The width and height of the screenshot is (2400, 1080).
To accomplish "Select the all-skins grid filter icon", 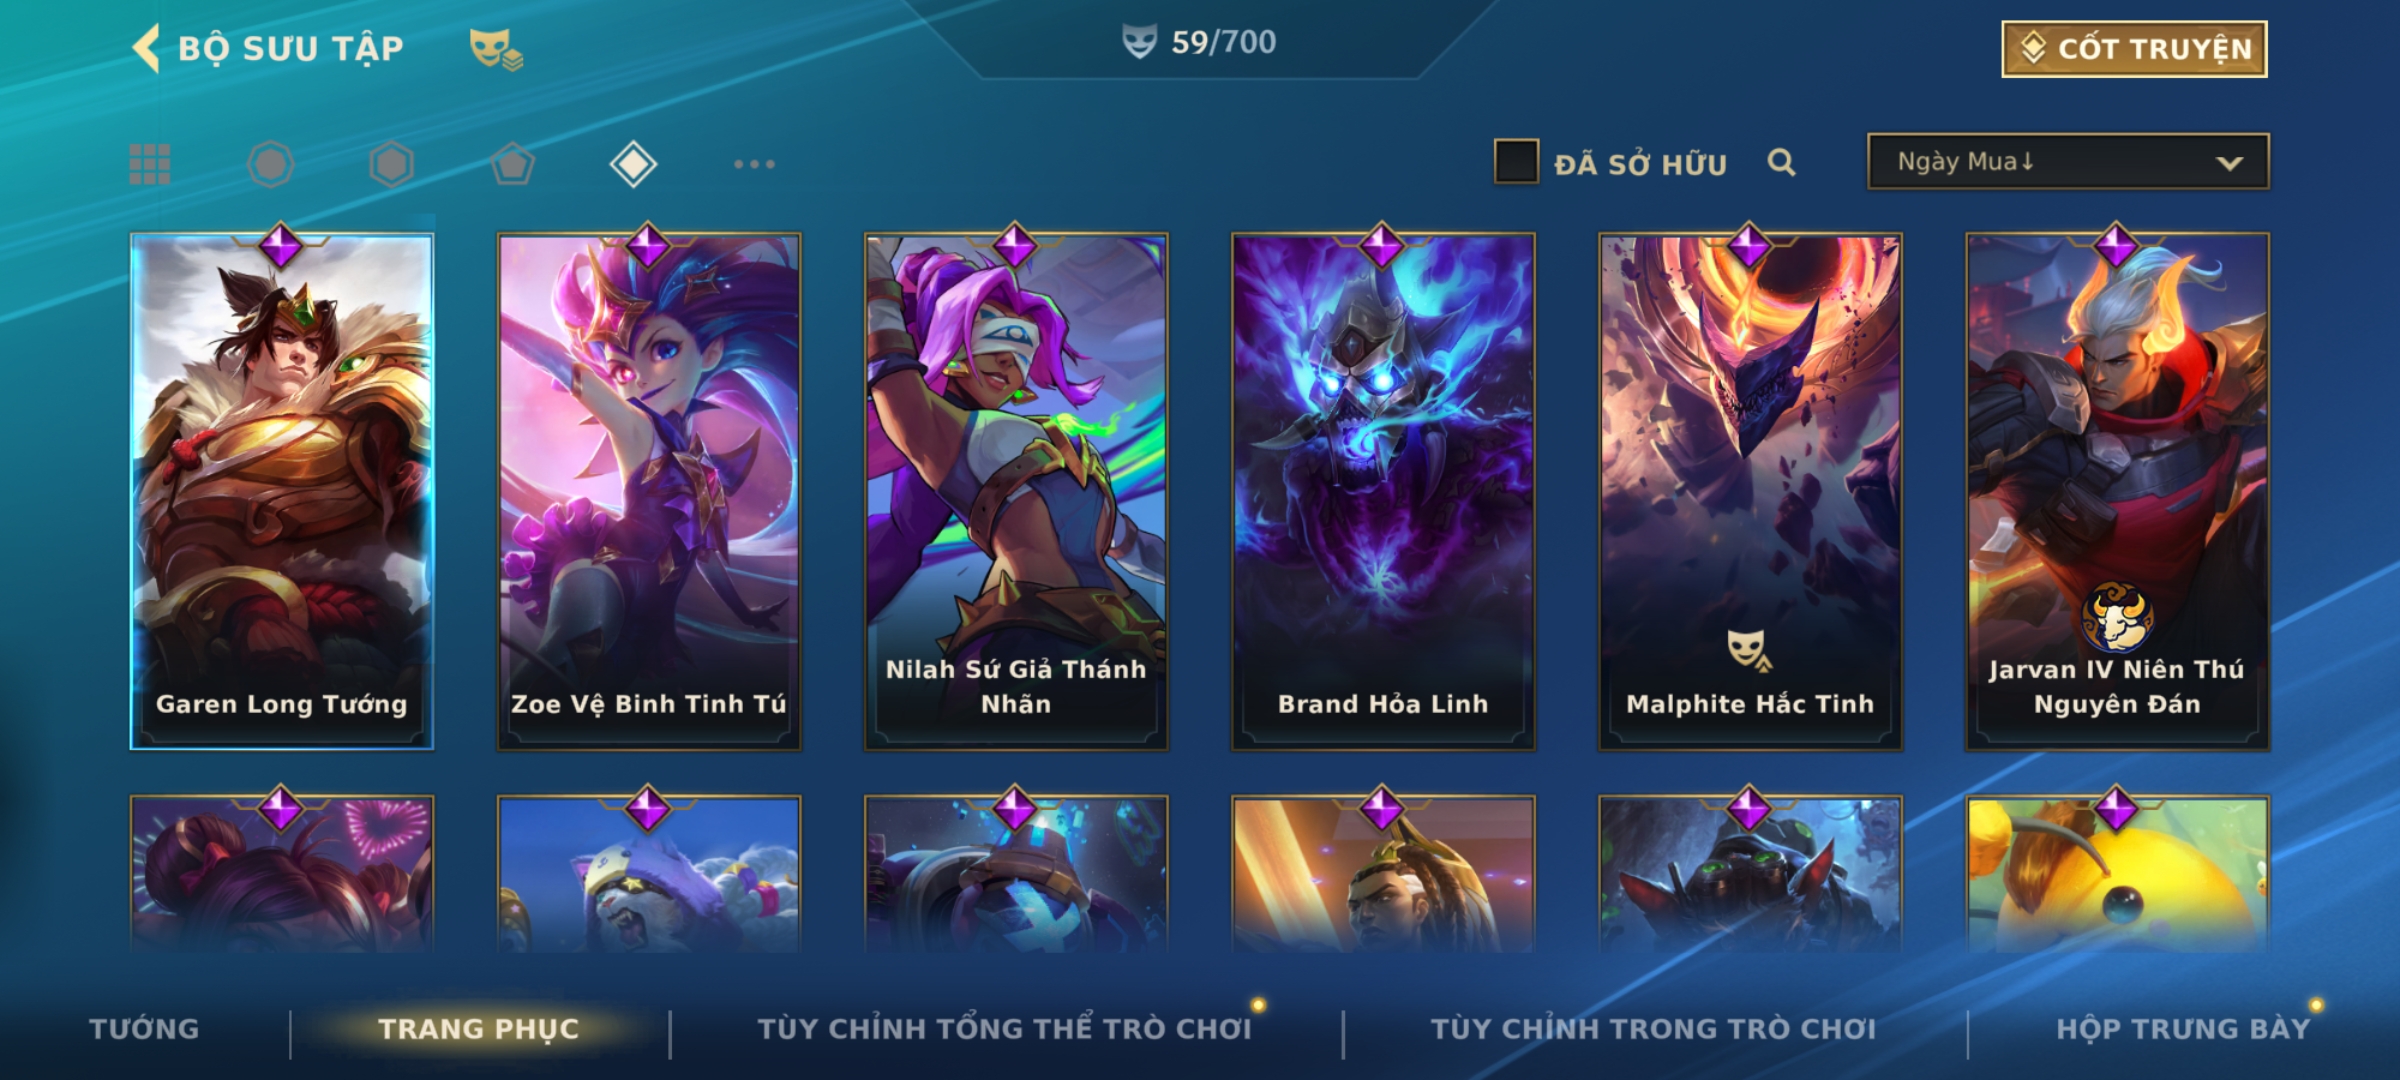I will (150, 164).
